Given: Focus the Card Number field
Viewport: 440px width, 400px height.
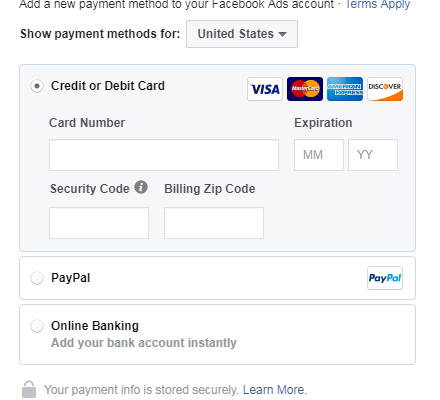Looking at the screenshot, I should pos(164,155).
